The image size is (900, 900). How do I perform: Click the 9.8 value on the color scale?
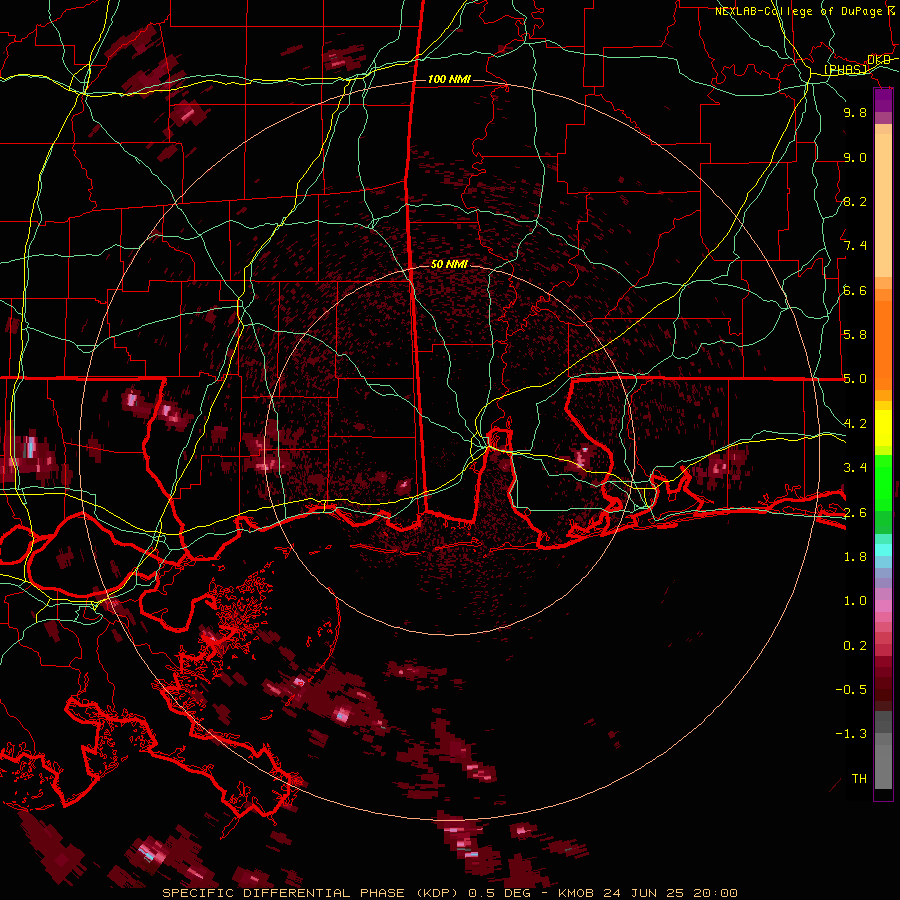855,112
